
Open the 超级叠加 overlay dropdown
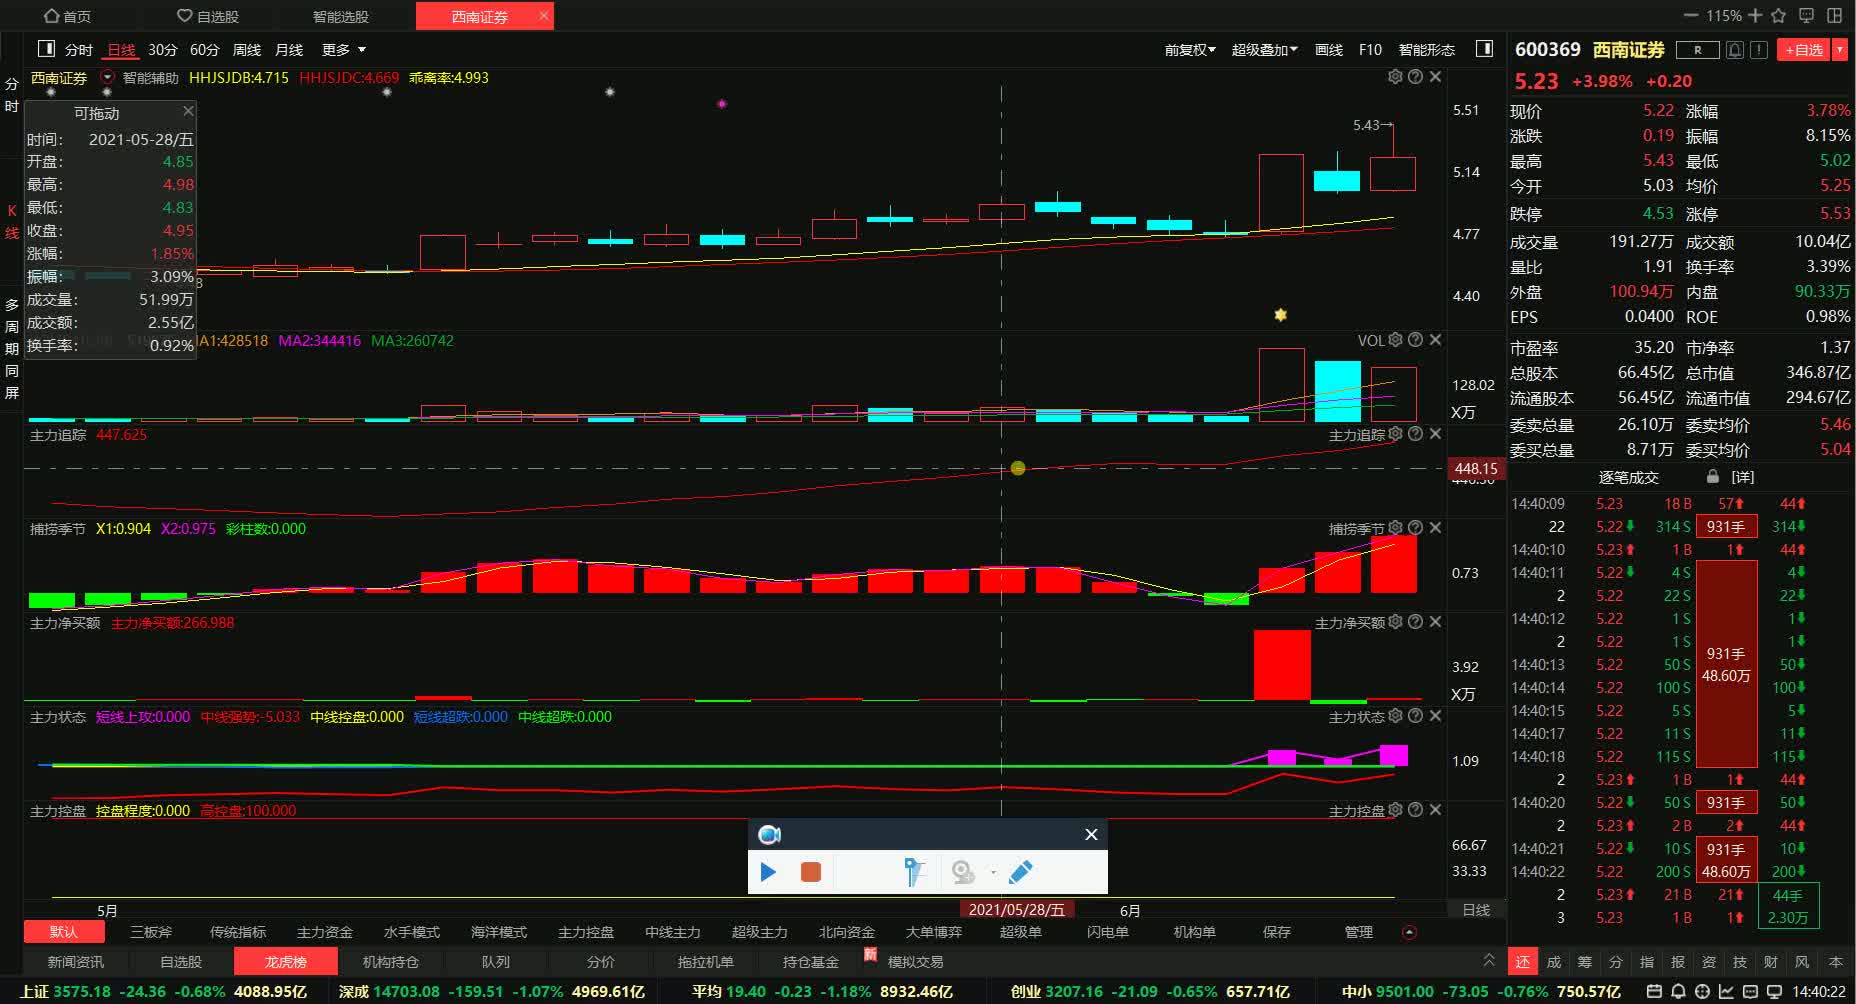click(1264, 50)
